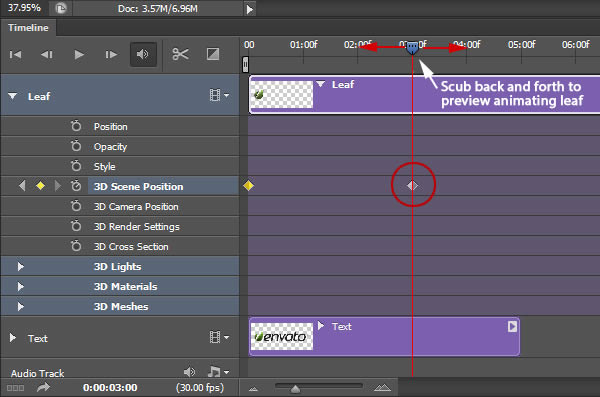Screen dimensions: 600x397
Task: Choose a transition with square icon
Action: click(x=213, y=54)
